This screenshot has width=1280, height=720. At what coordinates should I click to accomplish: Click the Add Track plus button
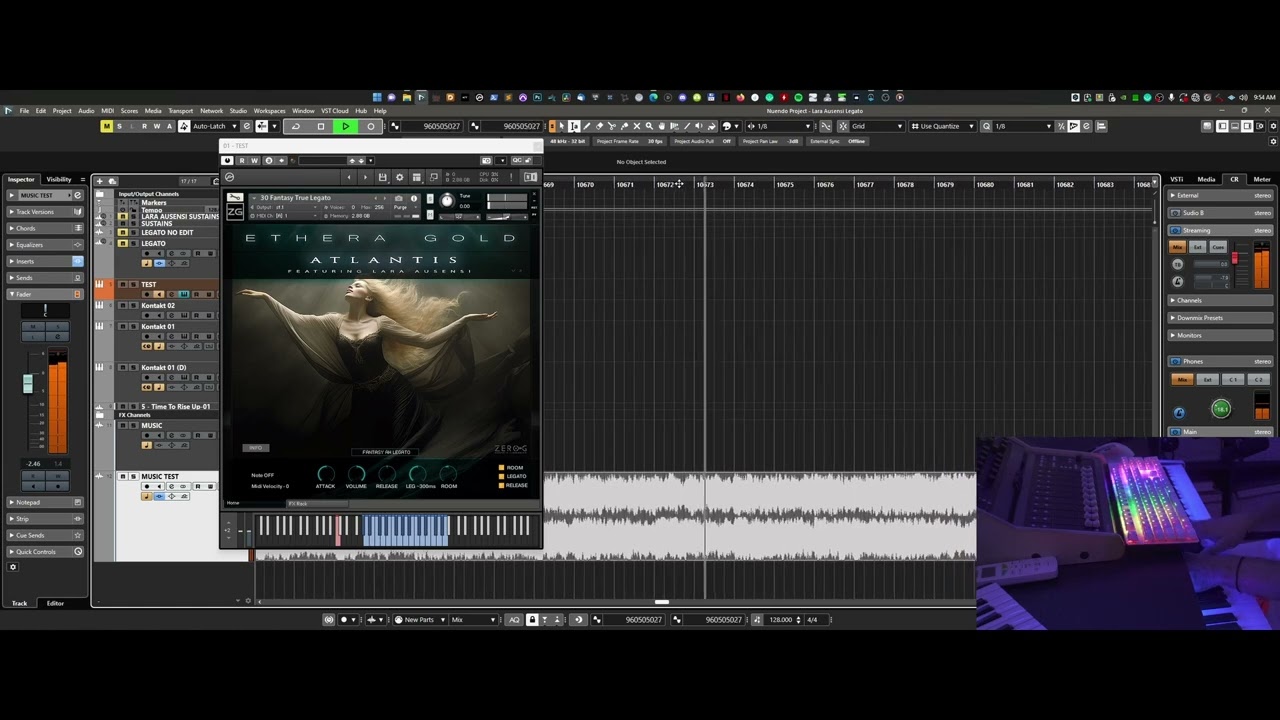[x=100, y=181]
